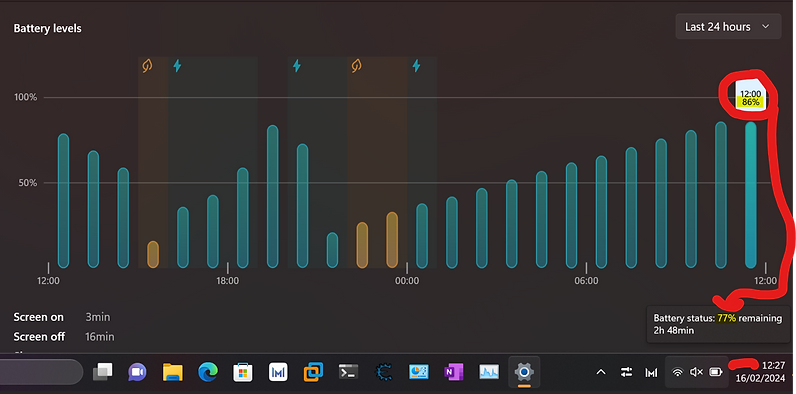Open the Microsoft Store taskbar icon
Image resolution: width=796 pixels, height=394 pixels.
243,373
